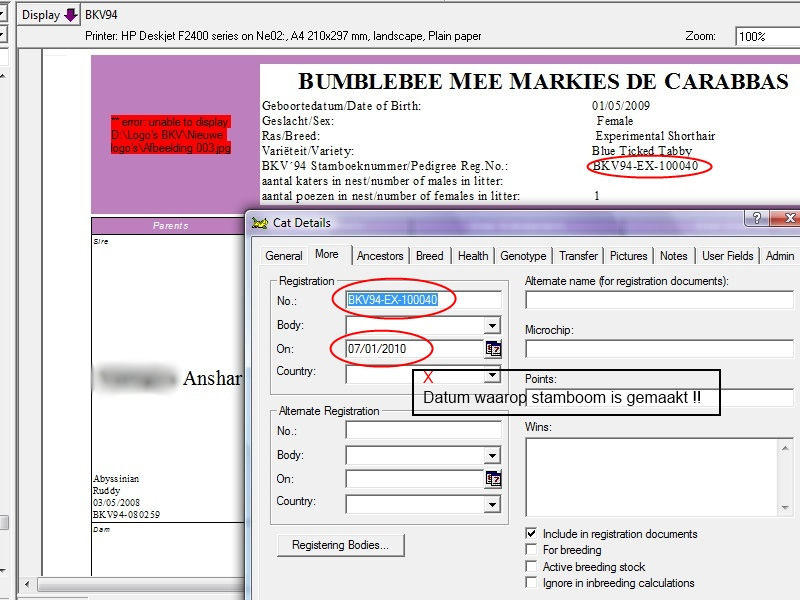This screenshot has height=600, width=800.
Task: Open calendar picker for Alternate Registration On
Action: click(493, 479)
